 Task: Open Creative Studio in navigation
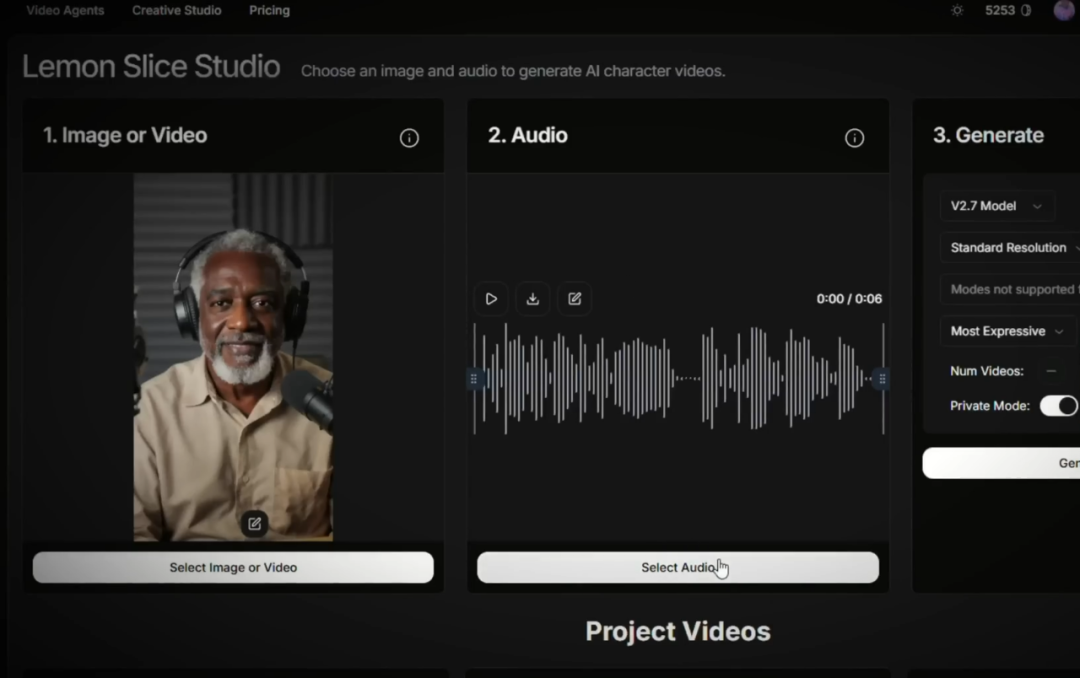[x=177, y=10]
